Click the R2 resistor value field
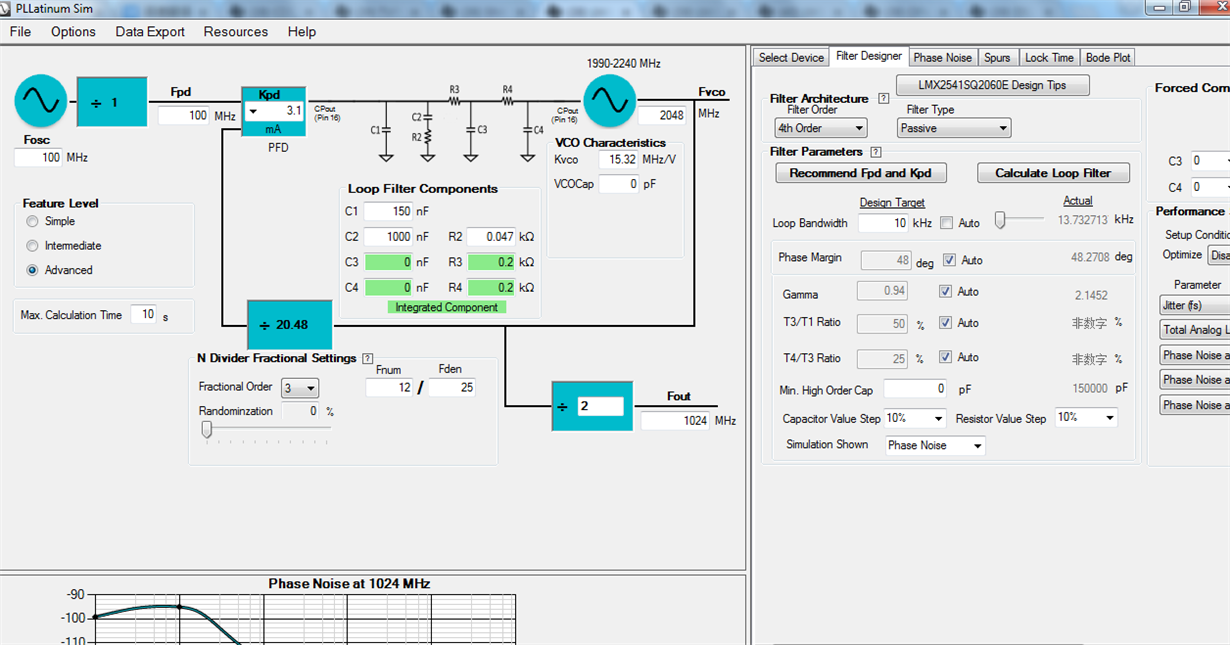This screenshot has height=645, width=1230. (491, 237)
